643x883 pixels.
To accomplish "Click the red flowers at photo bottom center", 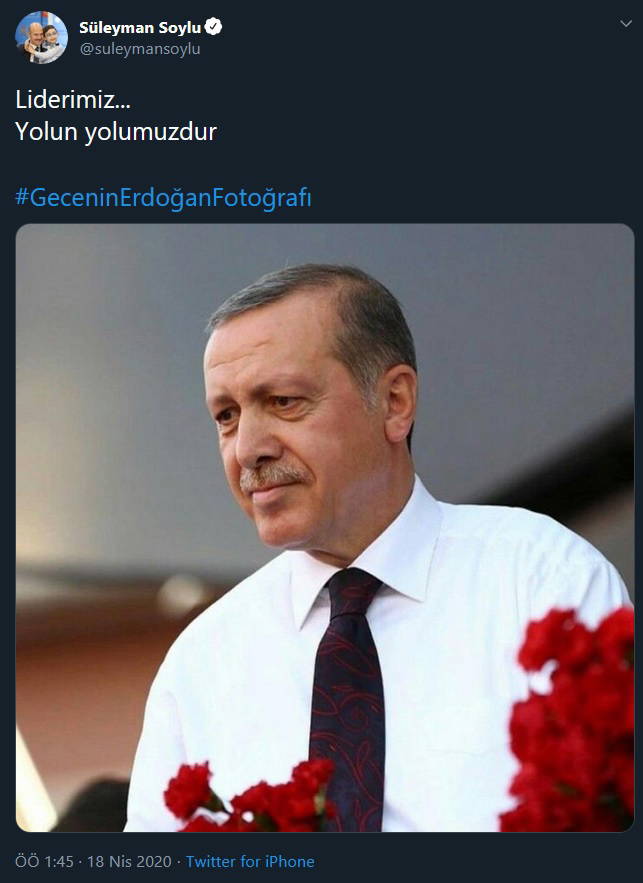I will point(251,796).
